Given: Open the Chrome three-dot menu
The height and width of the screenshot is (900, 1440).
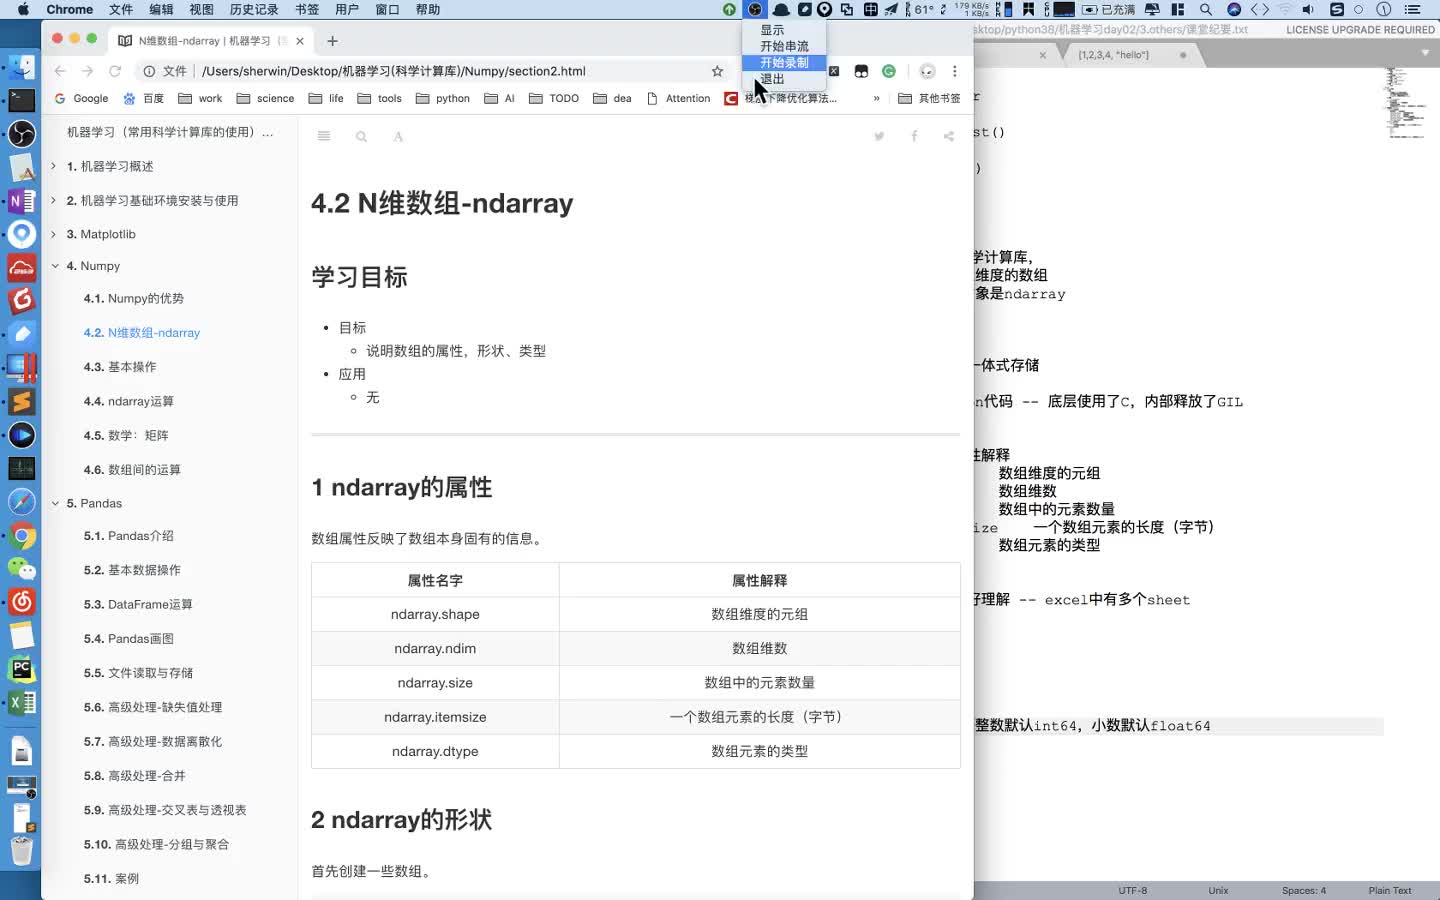Looking at the screenshot, I should tap(955, 71).
